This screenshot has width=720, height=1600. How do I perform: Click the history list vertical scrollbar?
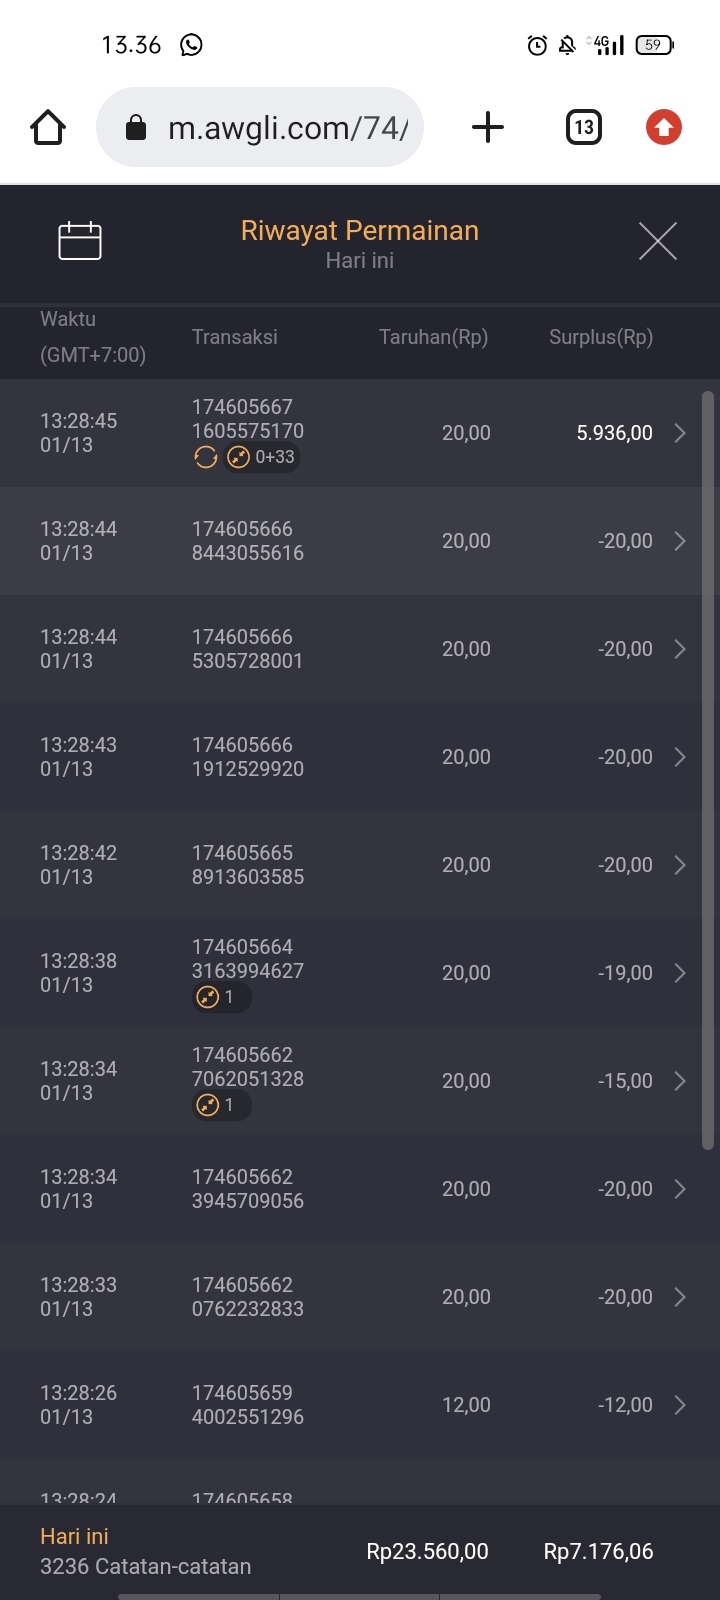tap(708, 770)
